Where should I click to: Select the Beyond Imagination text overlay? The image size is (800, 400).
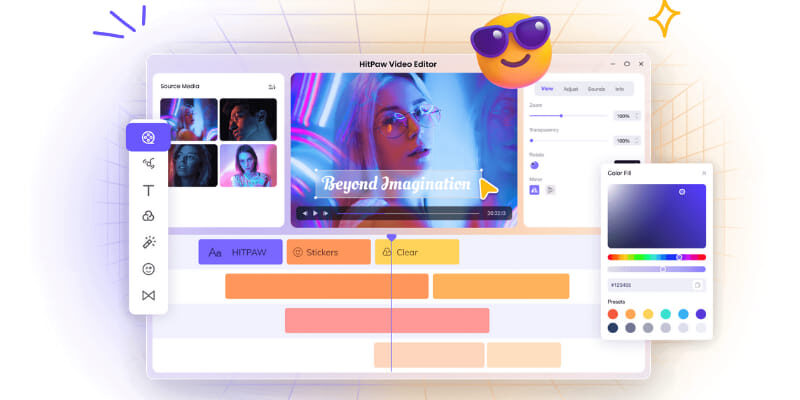coord(398,184)
